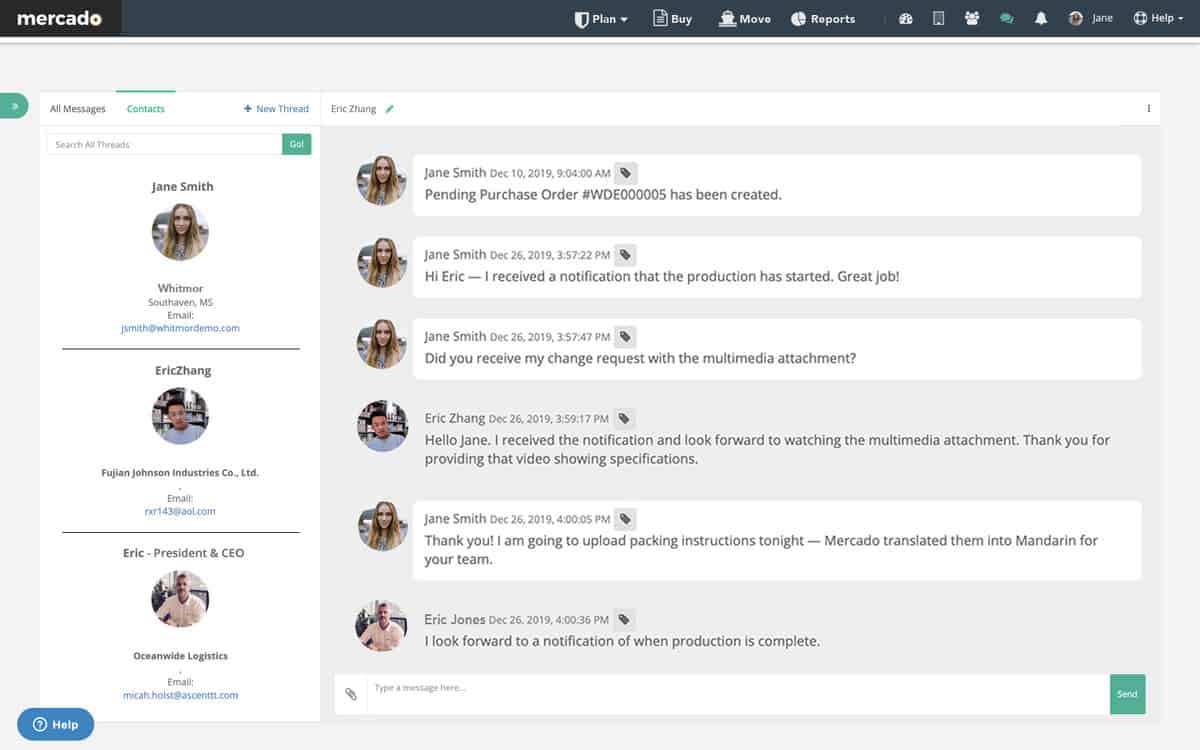Viewport: 1200px width, 750px height.
Task: Click pencil icon to rename Eric Zhang thread
Action: coord(390,109)
